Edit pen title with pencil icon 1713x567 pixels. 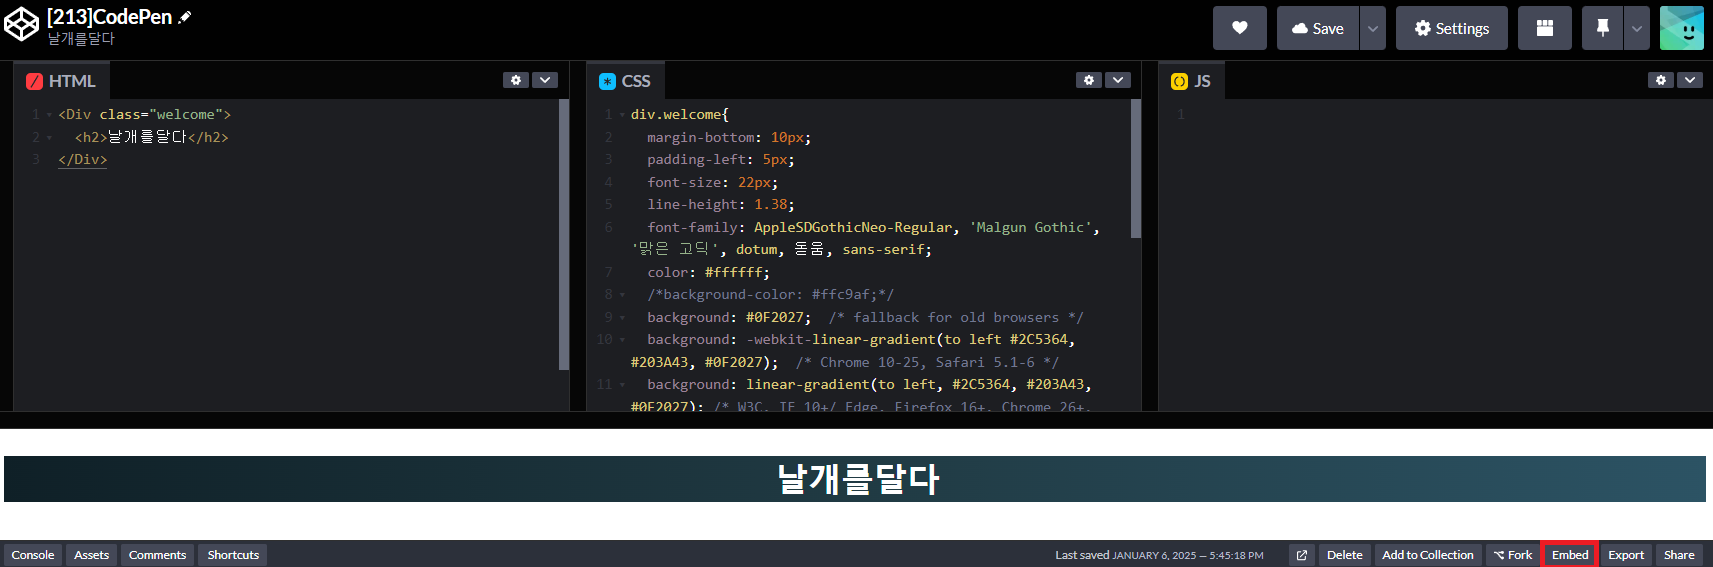185,17
